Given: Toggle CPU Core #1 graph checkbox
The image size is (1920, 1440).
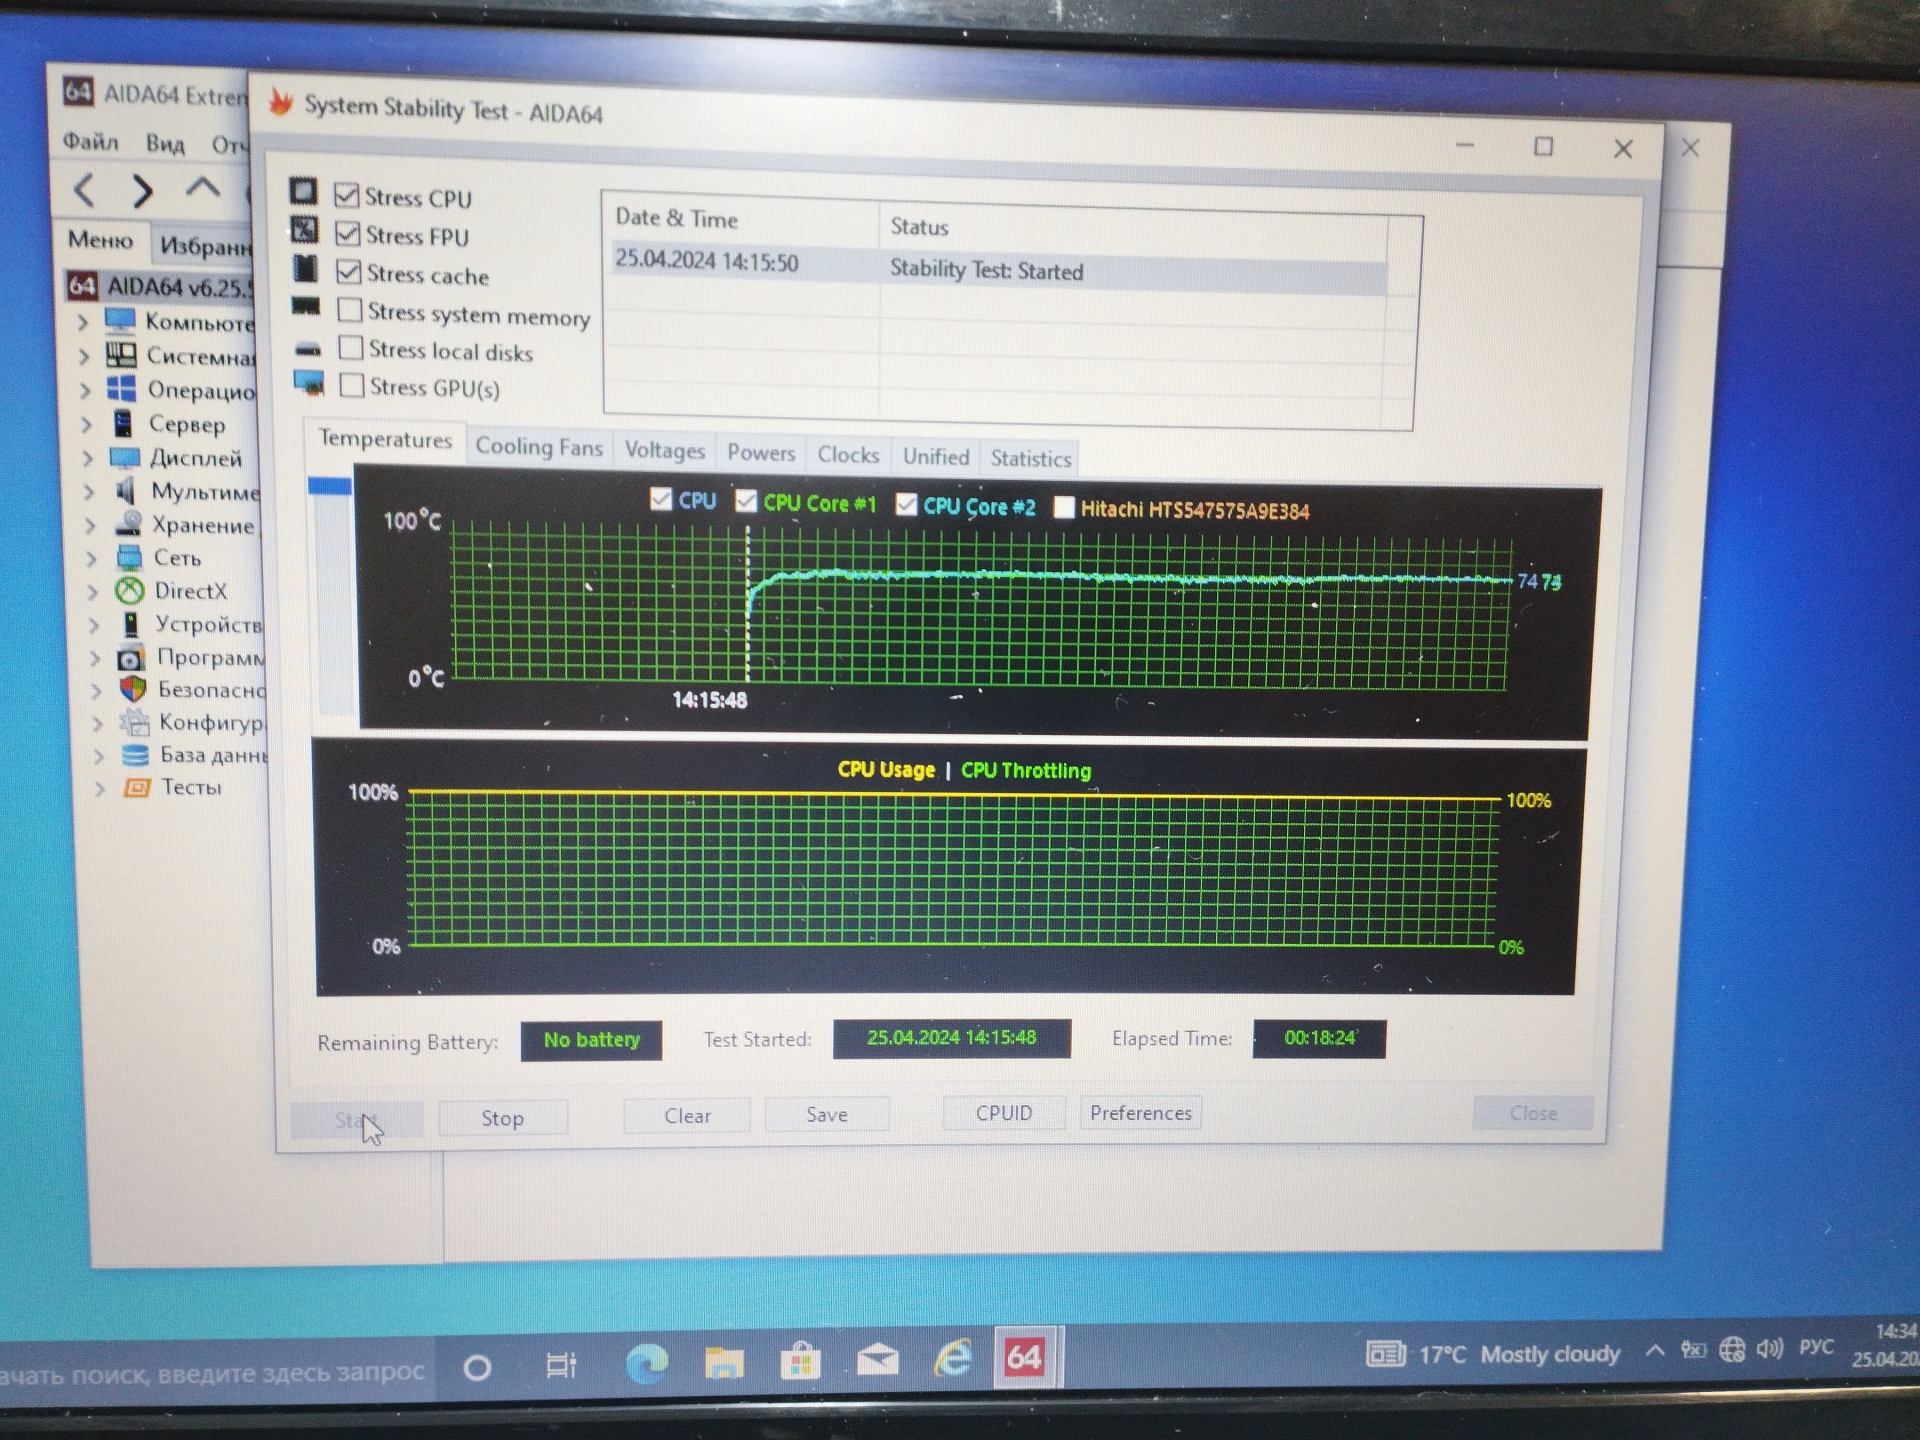Looking at the screenshot, I should click(746, 500).
